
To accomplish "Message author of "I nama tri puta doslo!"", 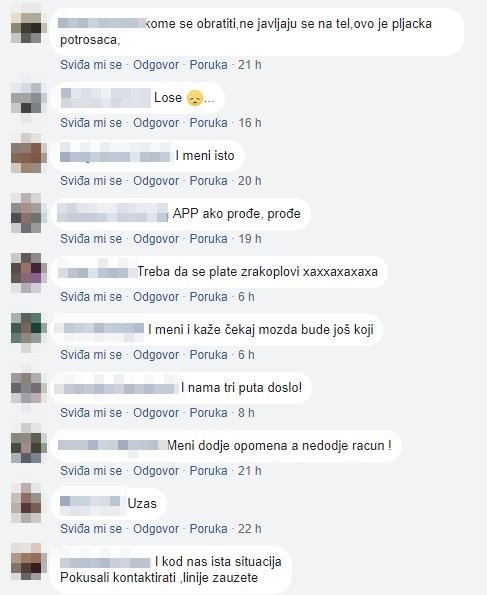I will tap(208, 412).
